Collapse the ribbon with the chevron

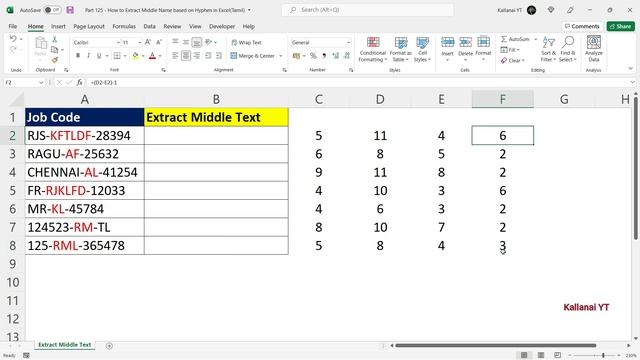coord(631,69)
